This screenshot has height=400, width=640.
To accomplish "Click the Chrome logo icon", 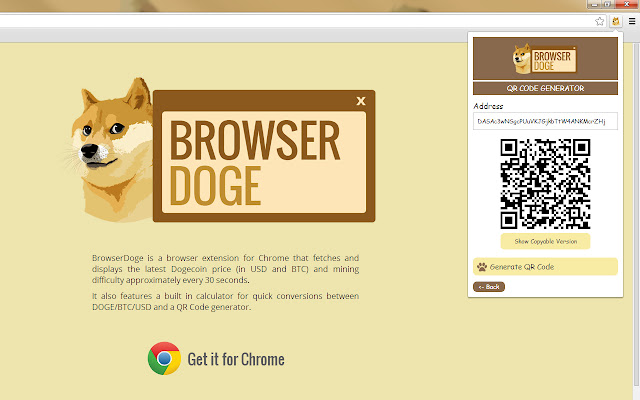I will pos(164,358).
